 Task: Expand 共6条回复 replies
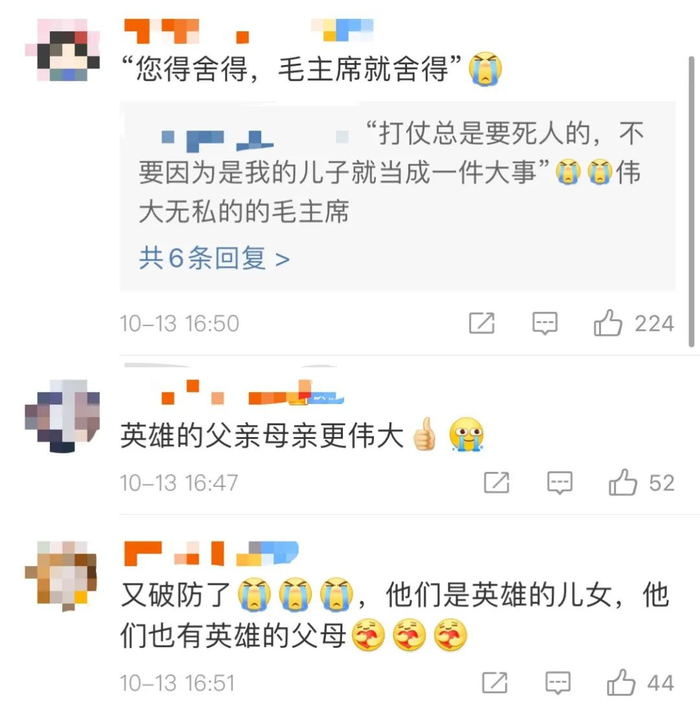click(215, 258)
